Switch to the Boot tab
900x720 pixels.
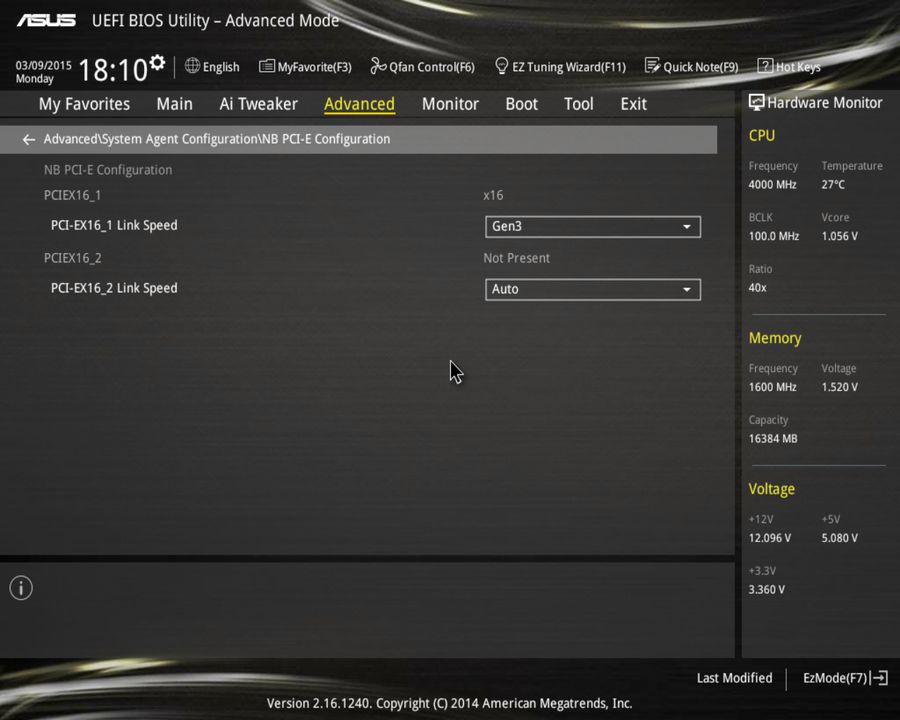521,103
